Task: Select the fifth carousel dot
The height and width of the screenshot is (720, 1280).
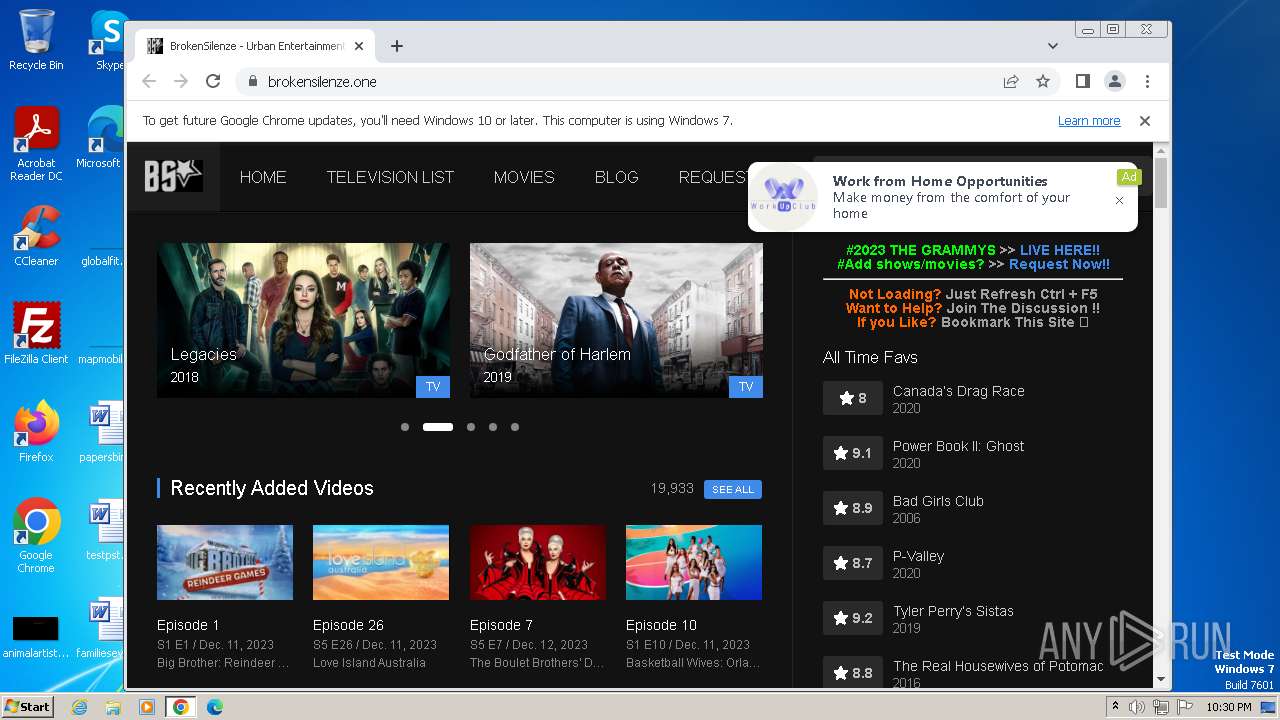Action: point(515,427)
